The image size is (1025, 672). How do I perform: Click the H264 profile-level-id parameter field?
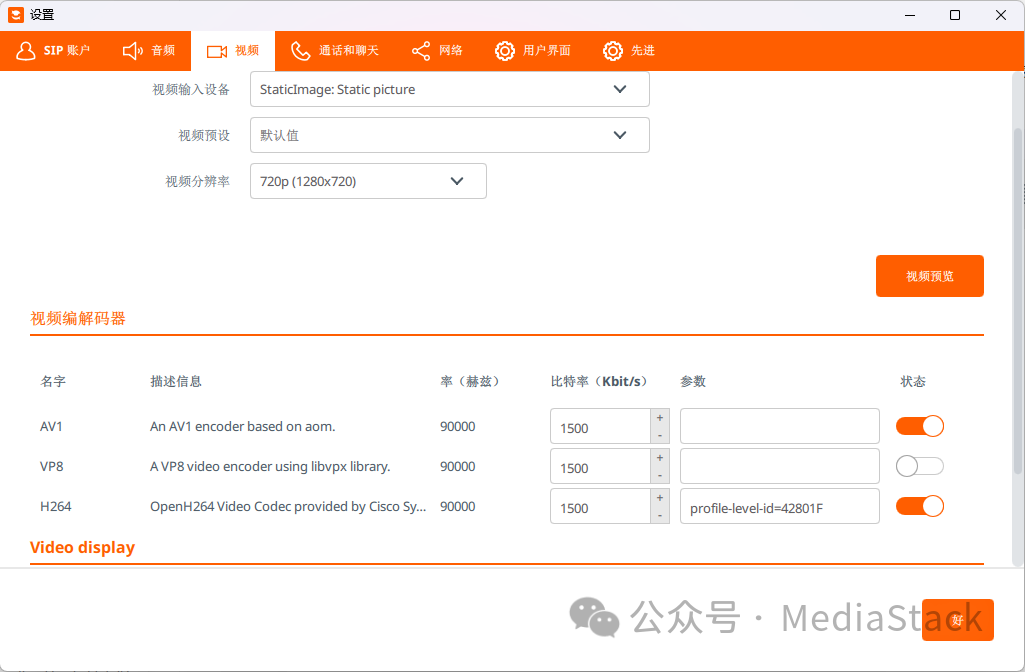[779, 507]
